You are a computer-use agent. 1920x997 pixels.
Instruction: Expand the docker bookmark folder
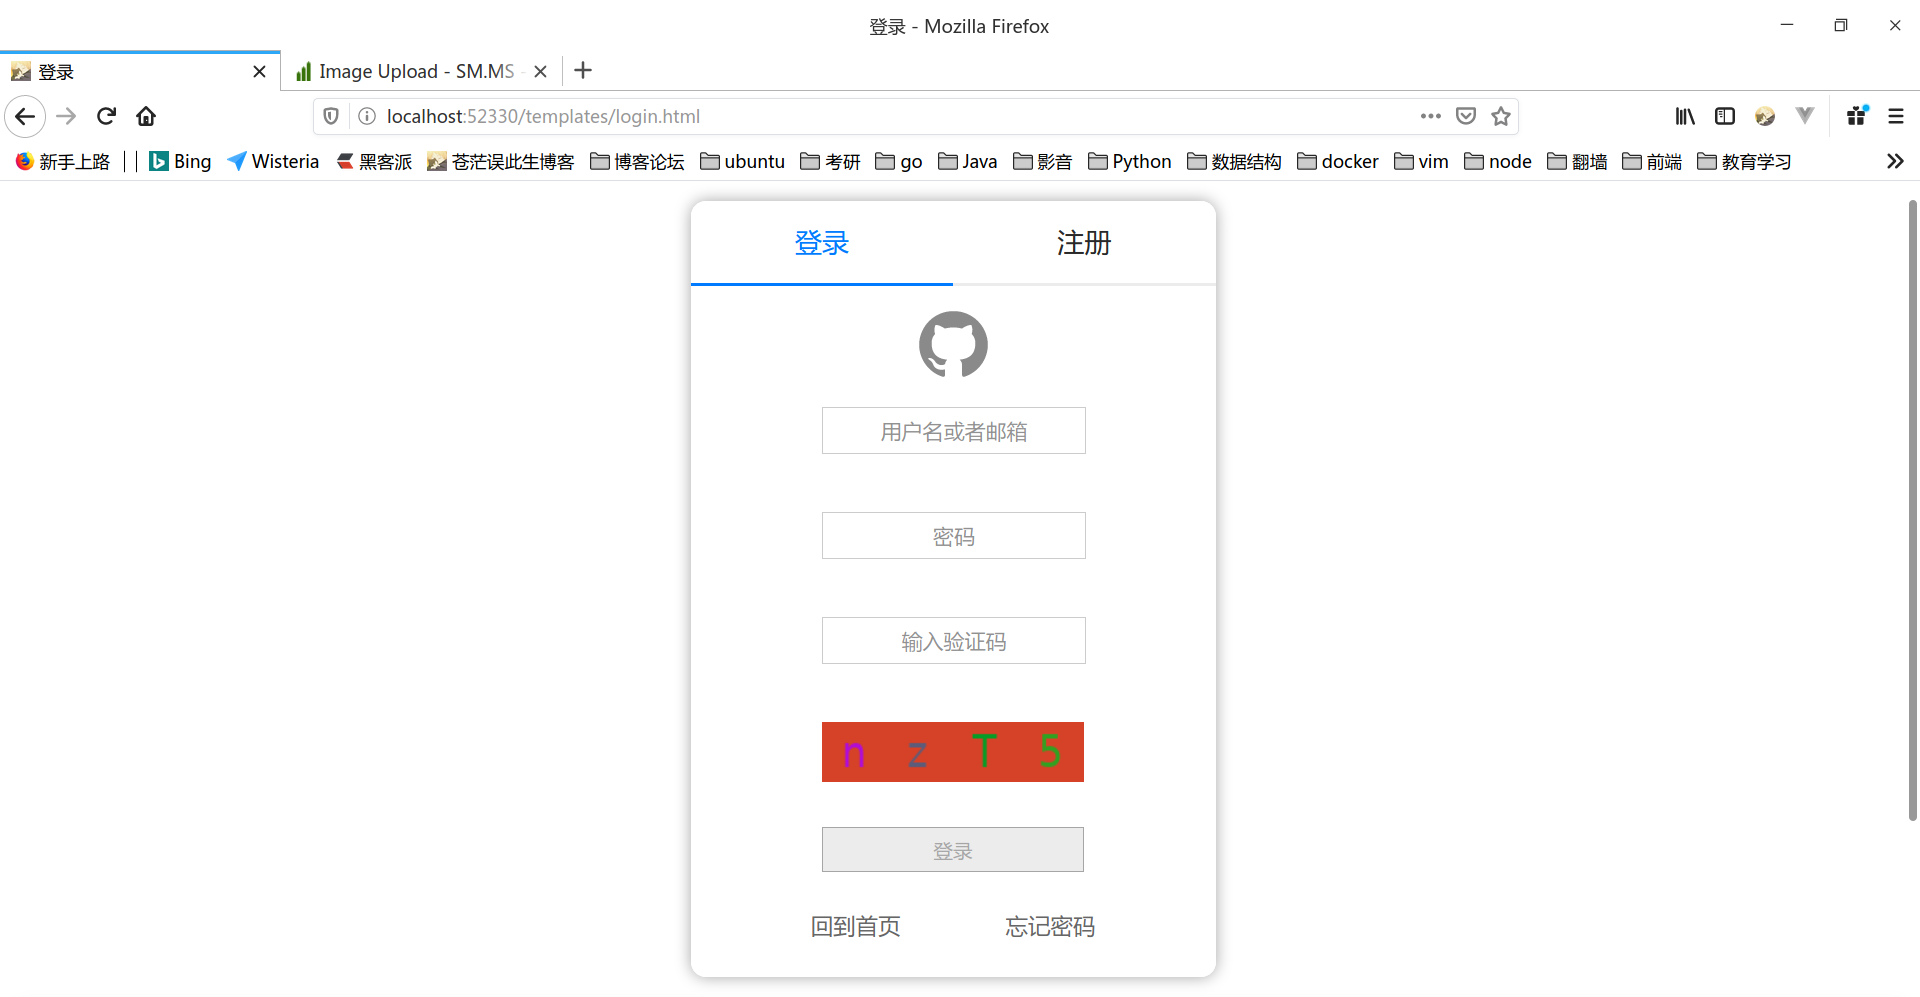(x=1338, y=161)
